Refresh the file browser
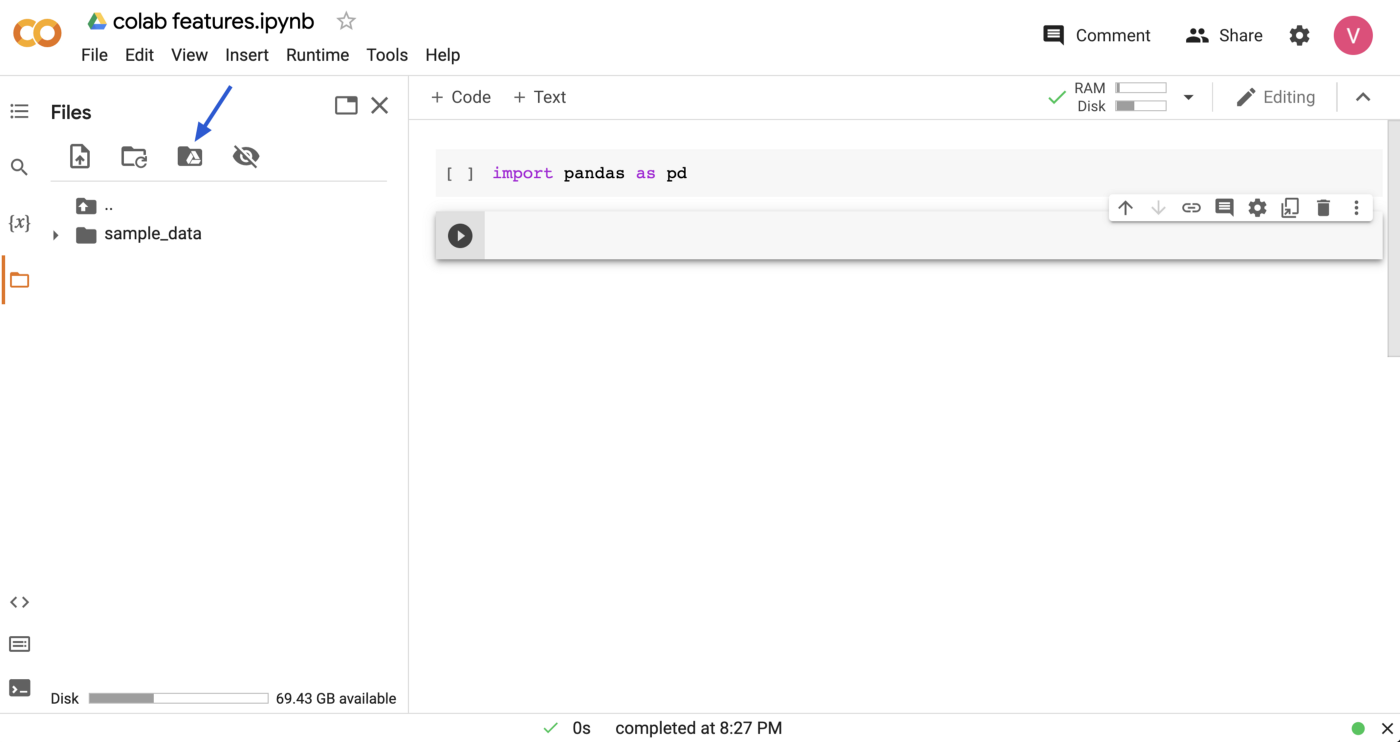The height and width of the screenshot is (742, 1400). click(x=134, y=156)
